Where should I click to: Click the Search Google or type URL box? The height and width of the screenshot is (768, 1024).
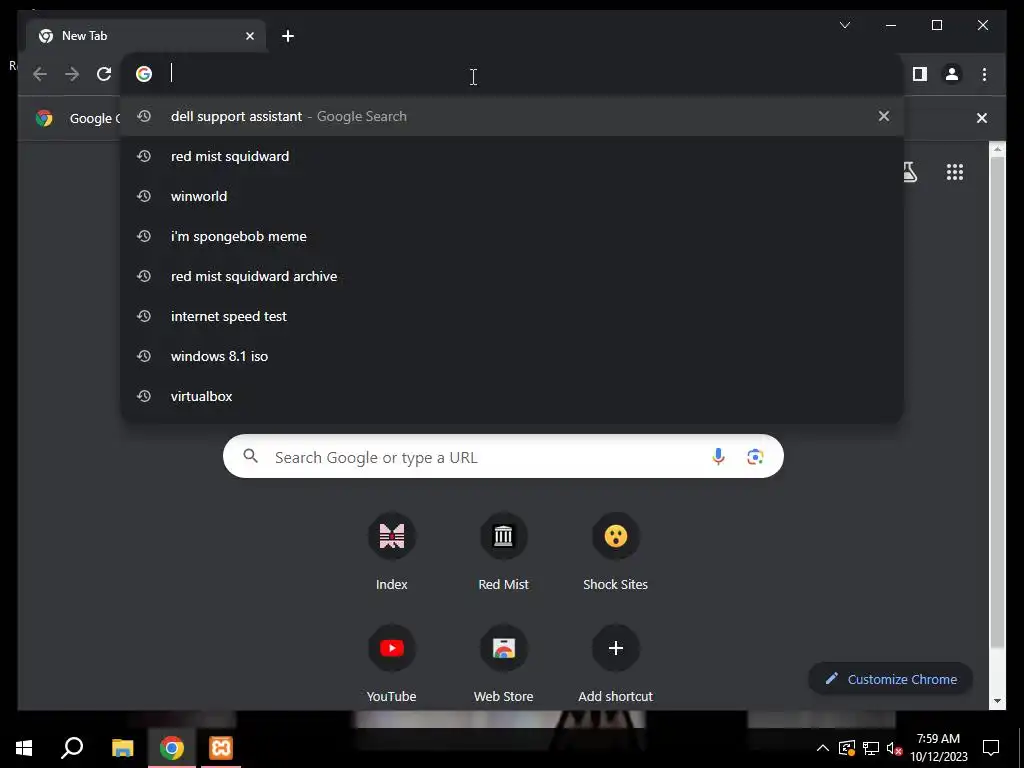pyautogui.click(x=503, y=456)
